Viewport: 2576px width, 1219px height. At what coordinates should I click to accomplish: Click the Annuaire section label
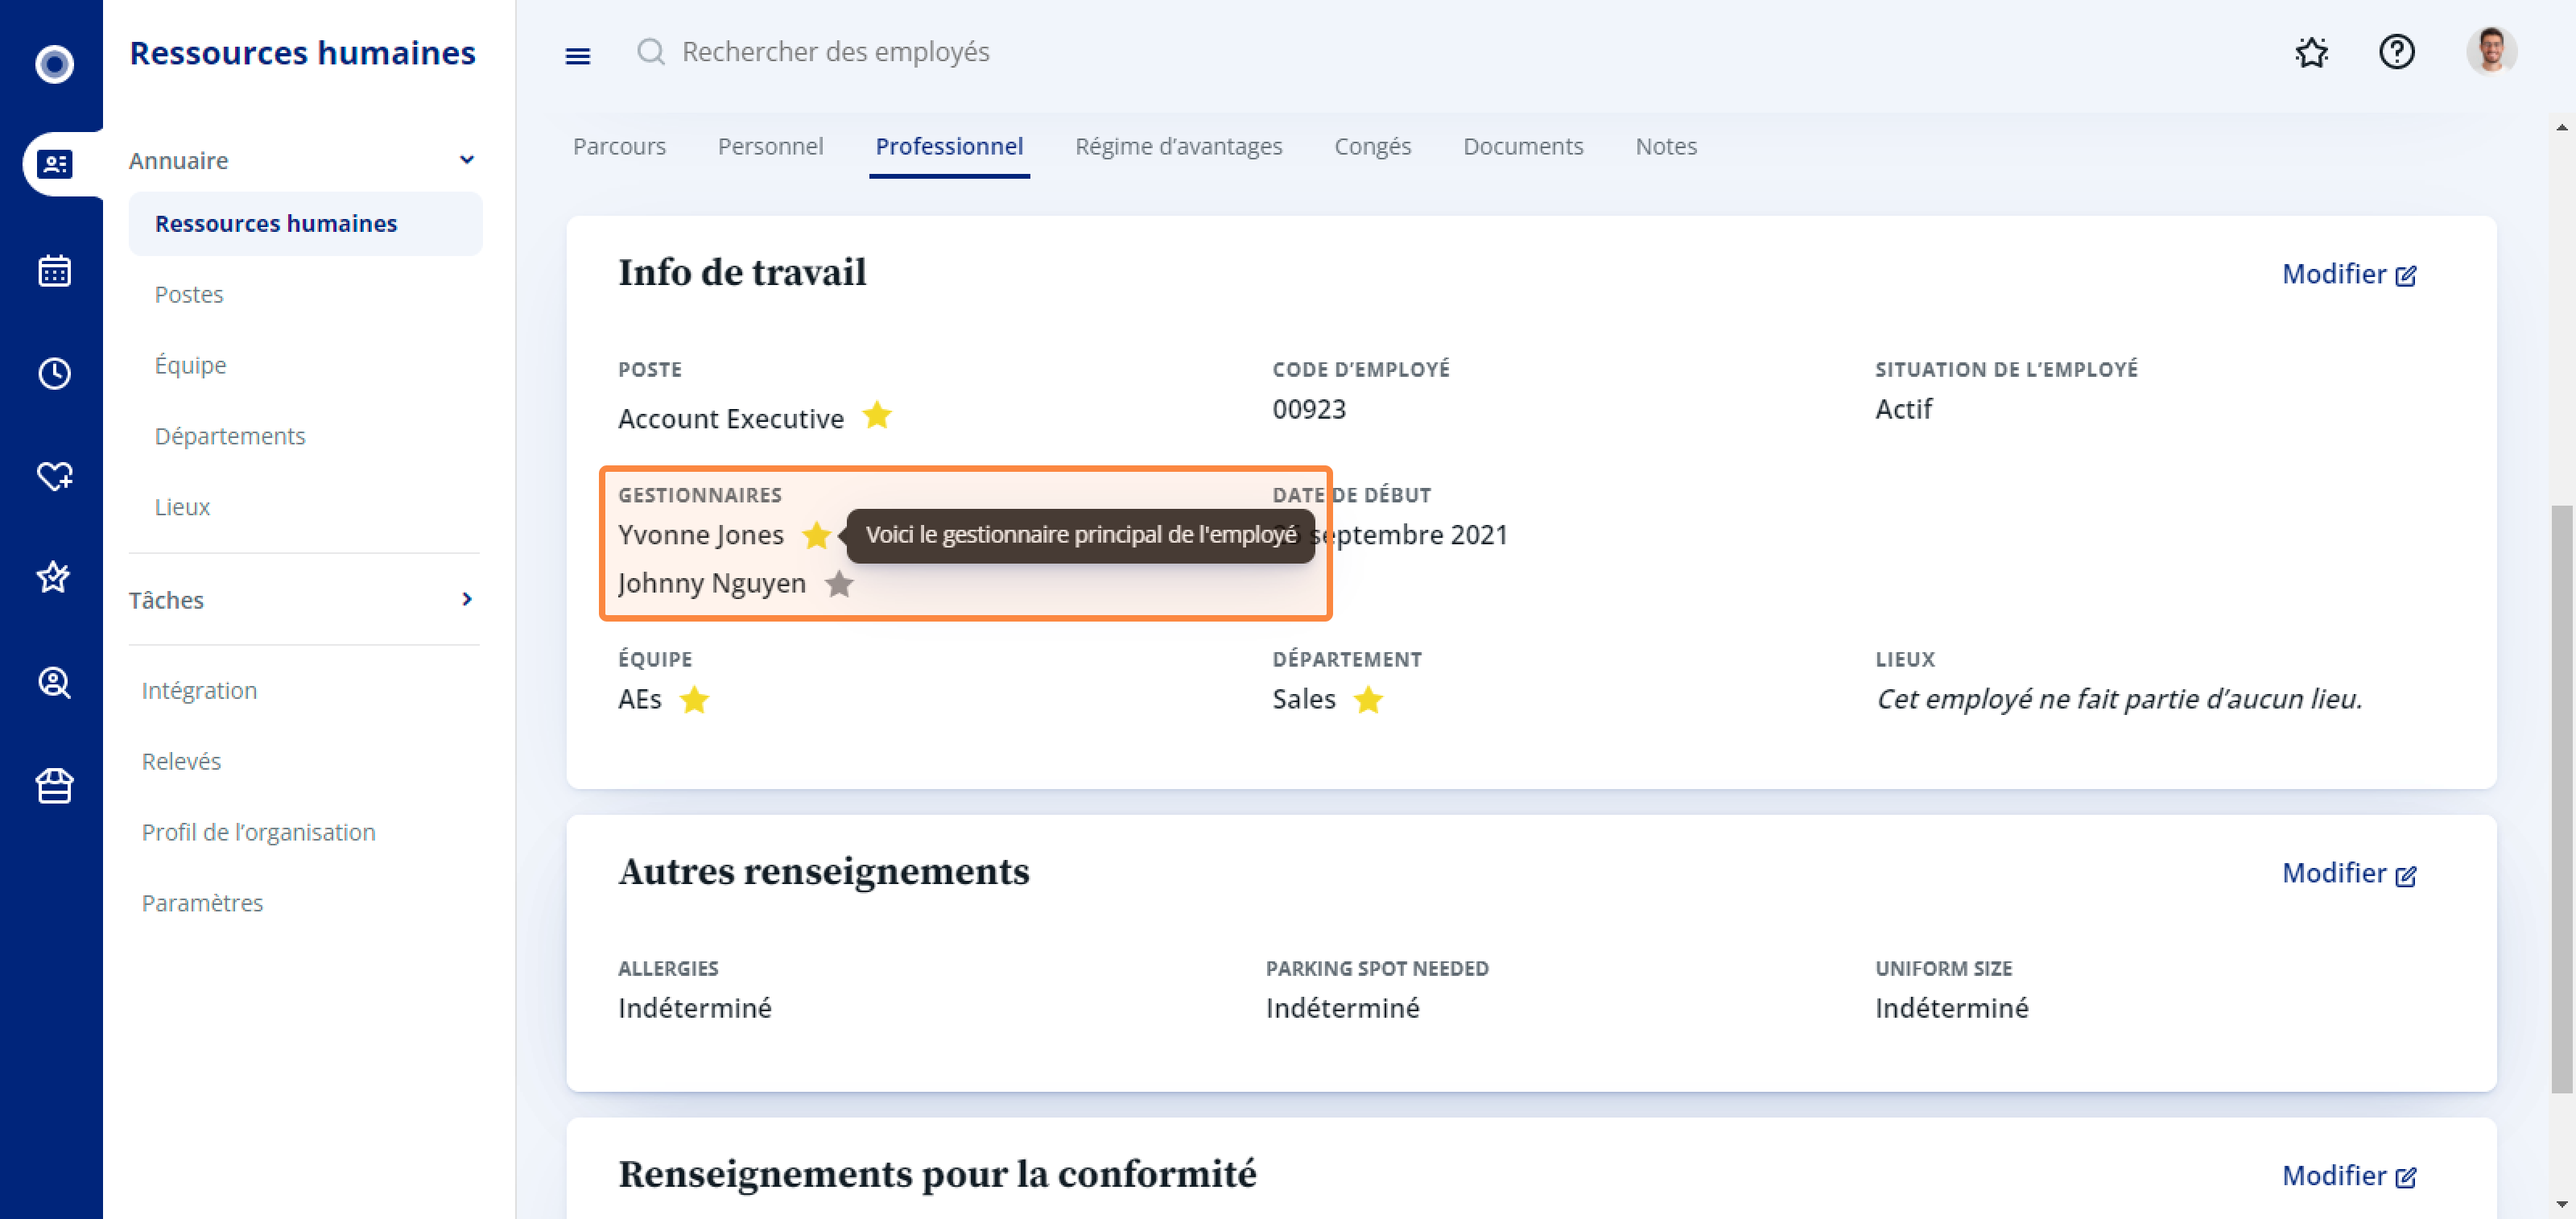tap(178, 160)
